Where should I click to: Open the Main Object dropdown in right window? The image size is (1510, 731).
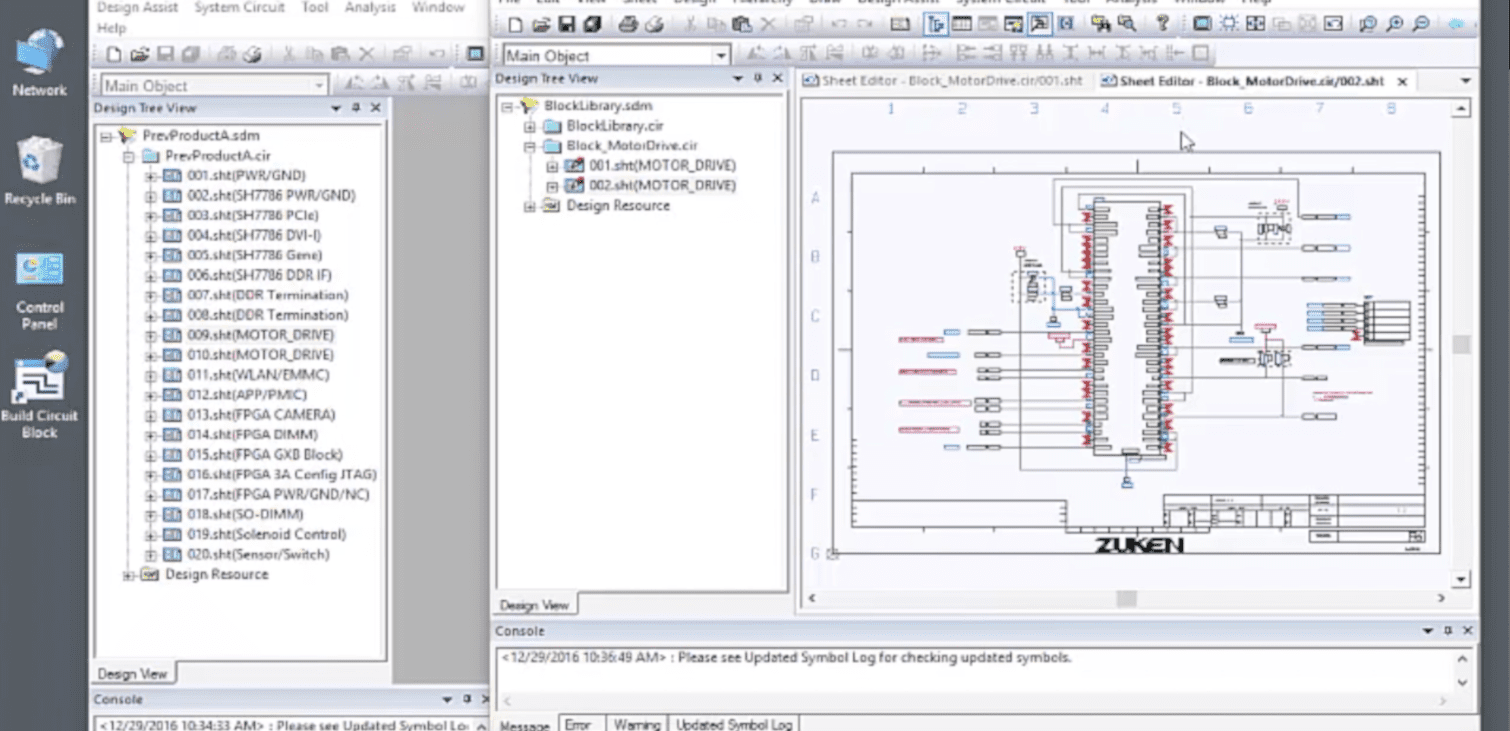tap(721, 56)
